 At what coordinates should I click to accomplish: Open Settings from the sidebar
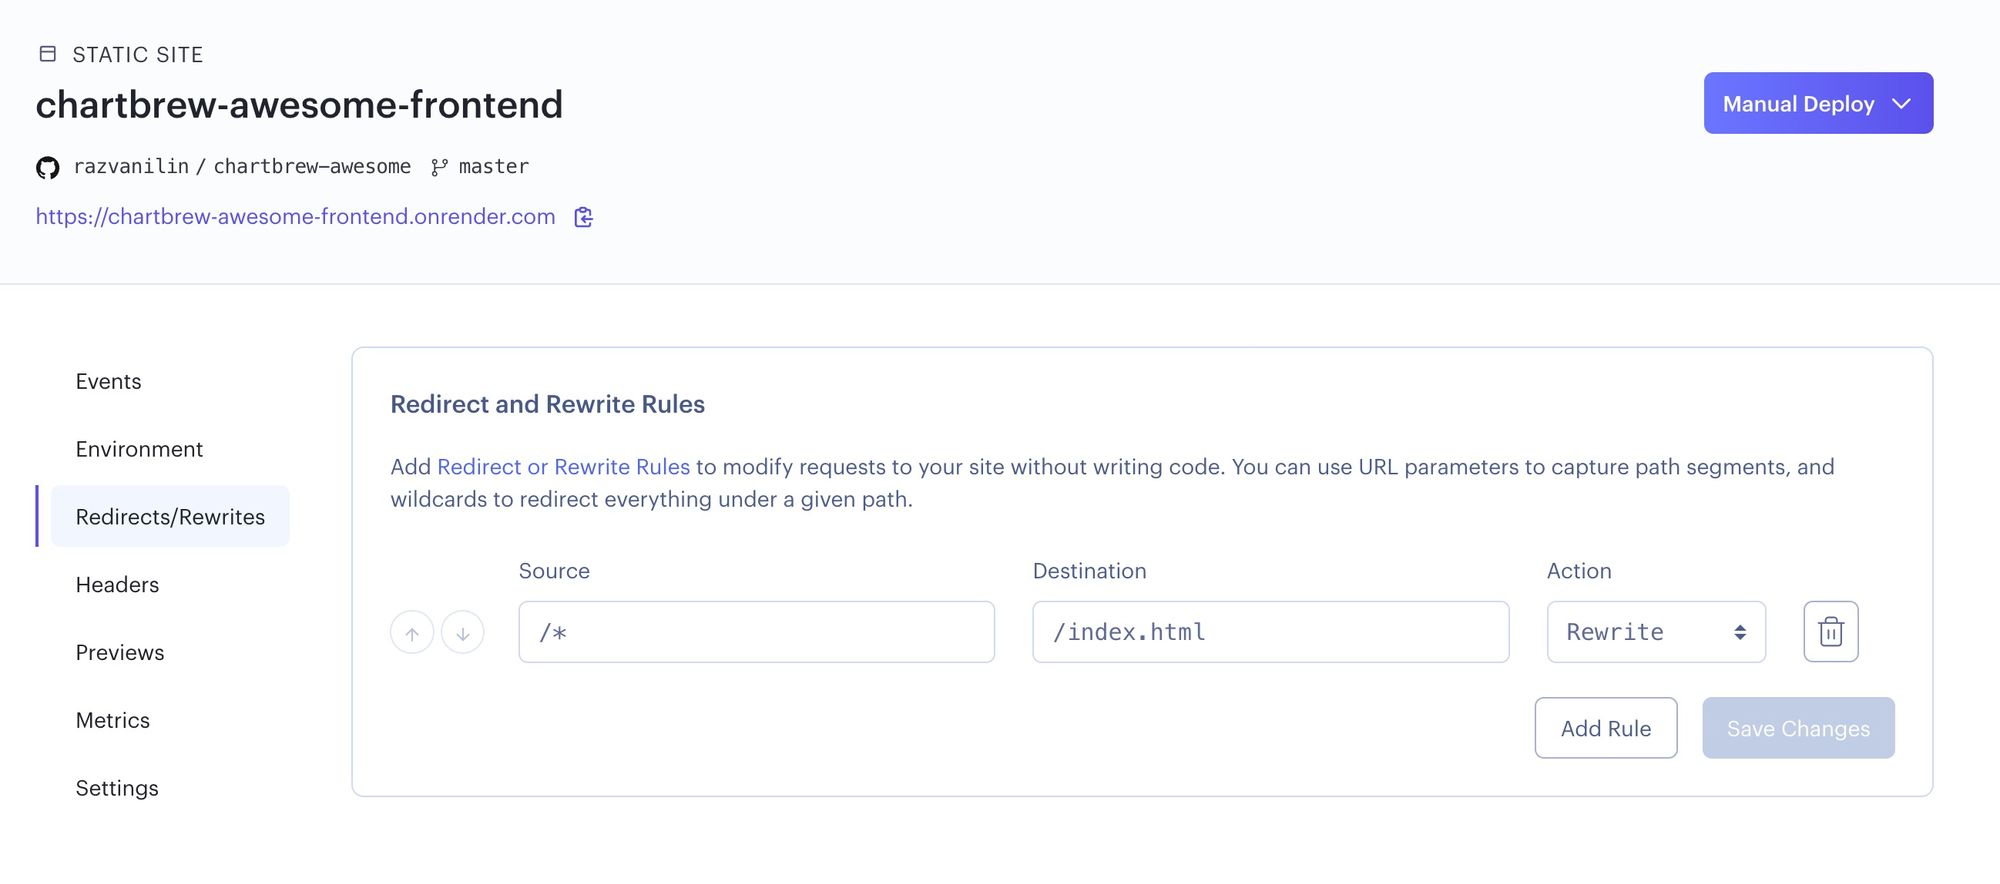coord(117,788)
